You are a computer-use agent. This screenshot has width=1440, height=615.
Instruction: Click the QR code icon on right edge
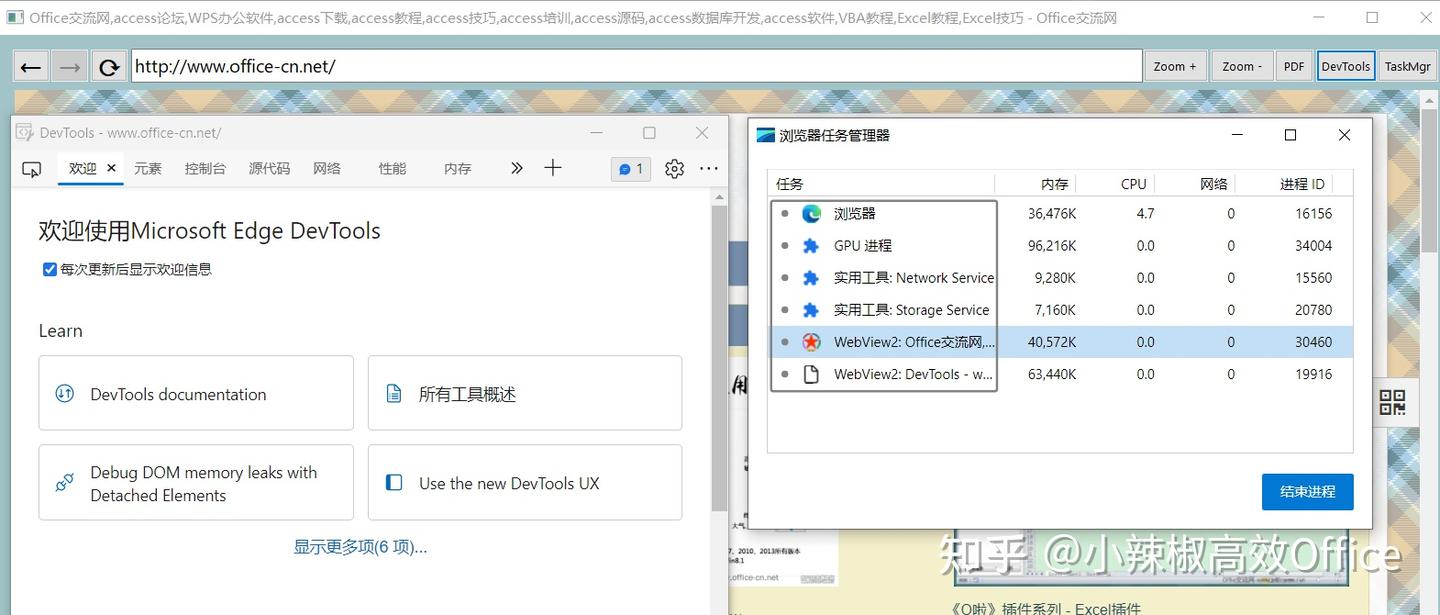(x=1392, y=402)
